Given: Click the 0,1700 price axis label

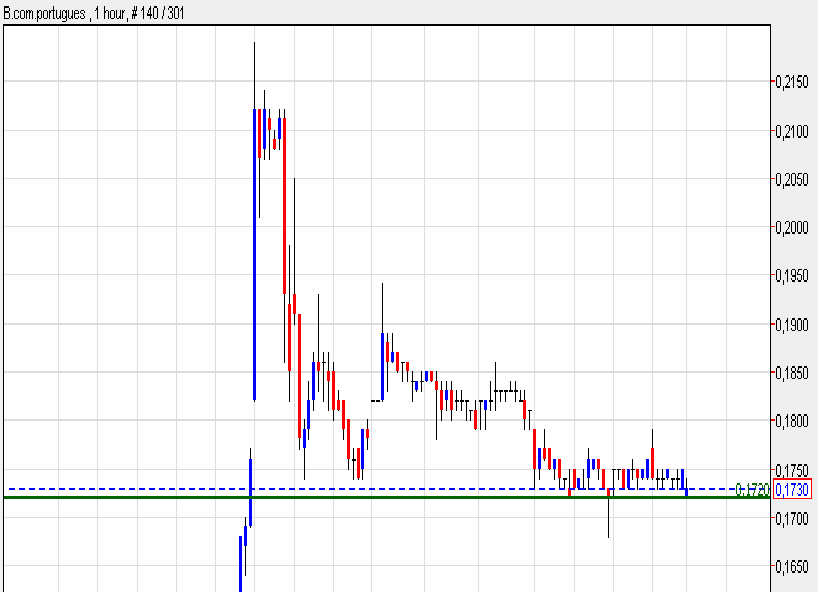Looking at the screenshot, I should click(x=792, y=518).
